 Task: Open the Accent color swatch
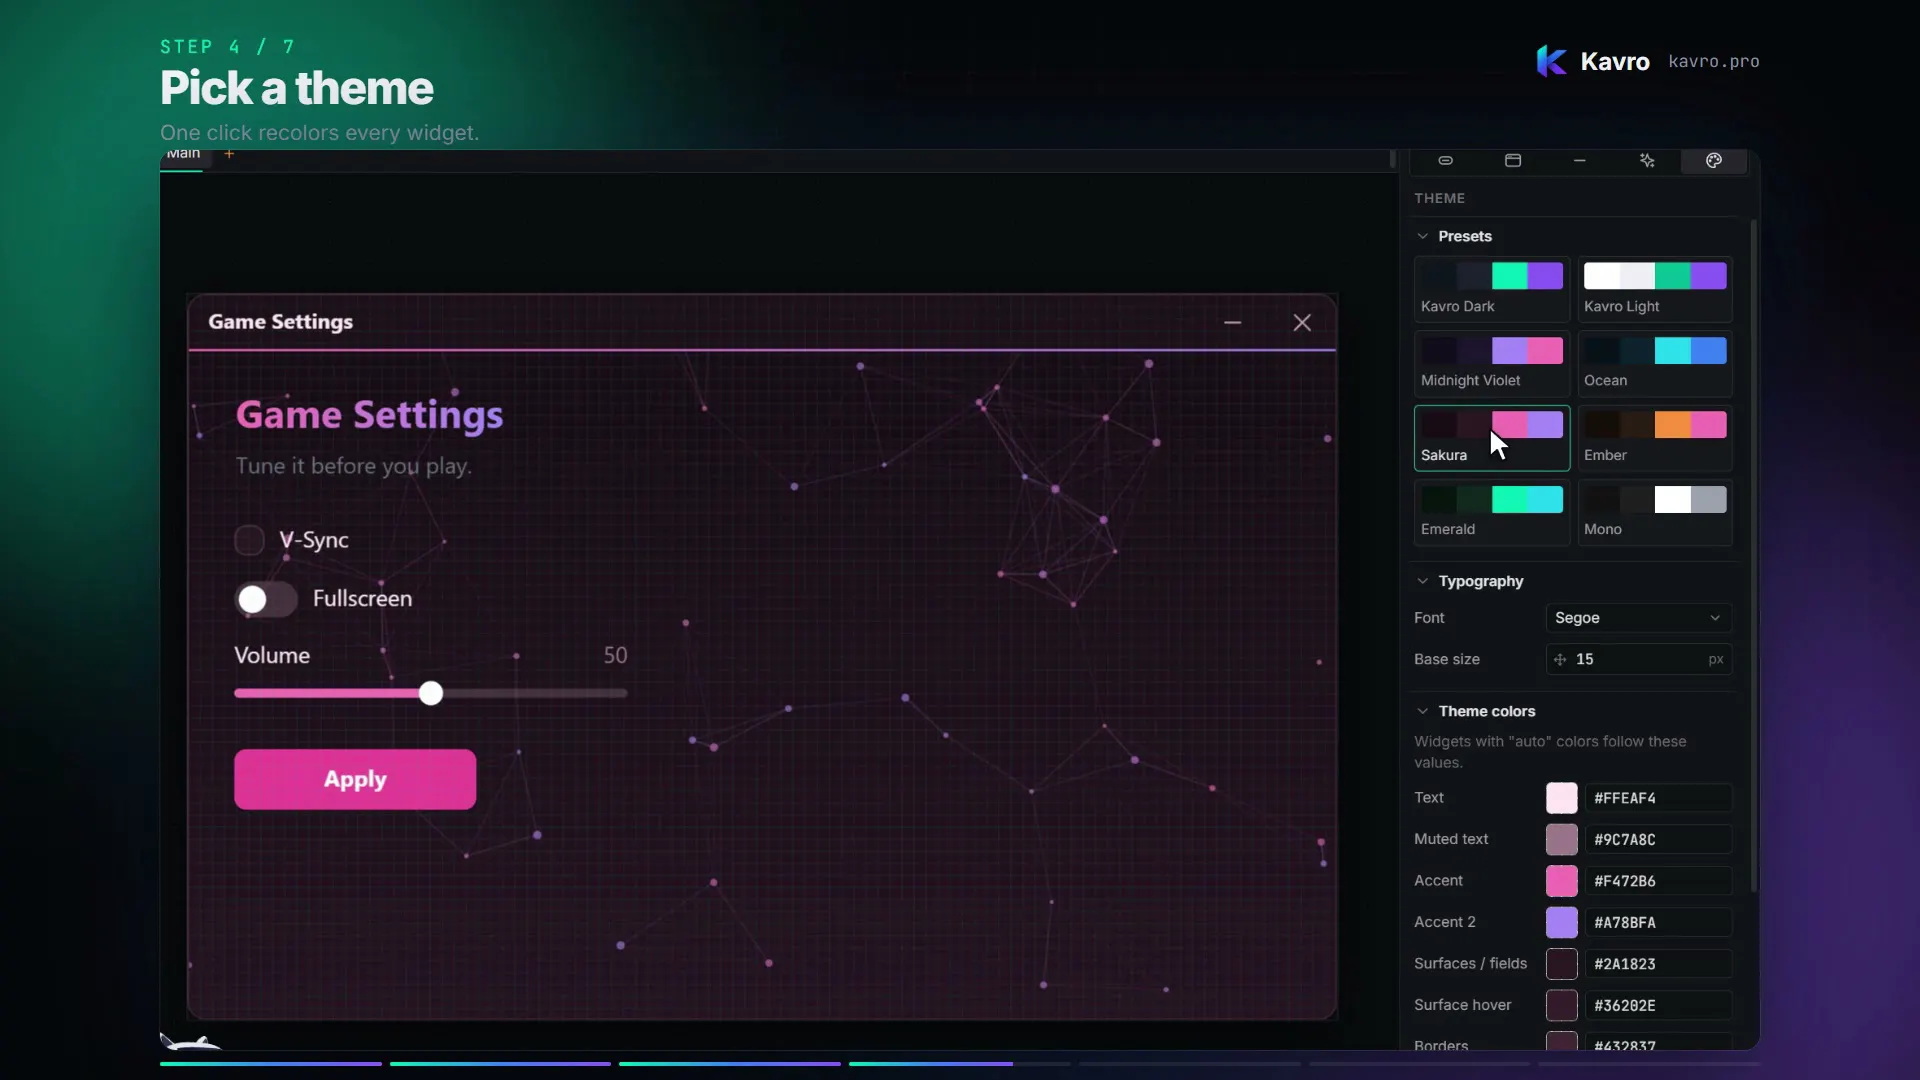point(1562,881)
